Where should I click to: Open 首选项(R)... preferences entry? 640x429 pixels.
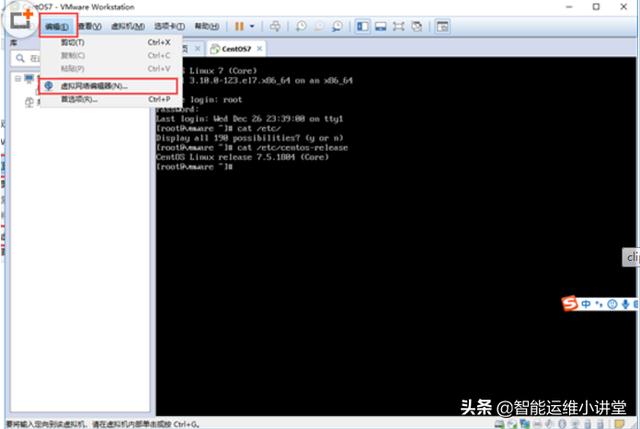110,99
